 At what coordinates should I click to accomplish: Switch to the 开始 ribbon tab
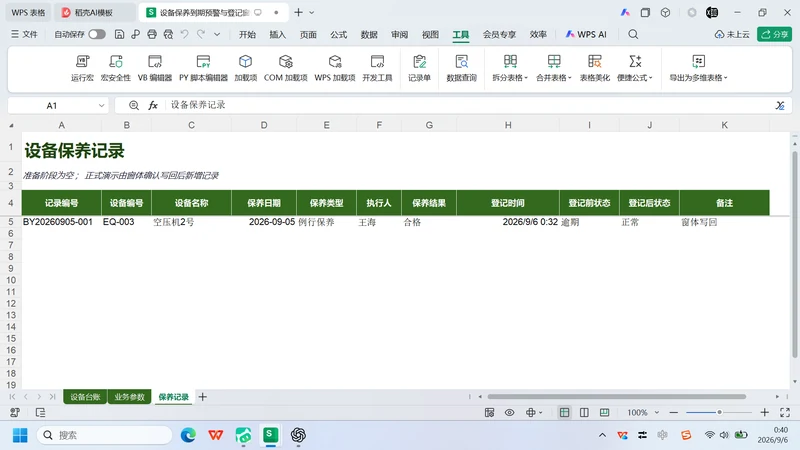pos(247,34)
